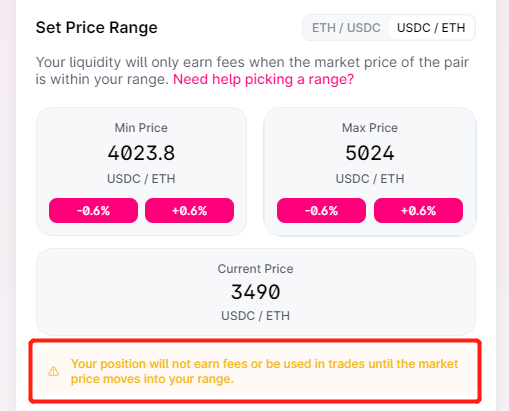Click the warning triangle icon

[x=53, y=371]
